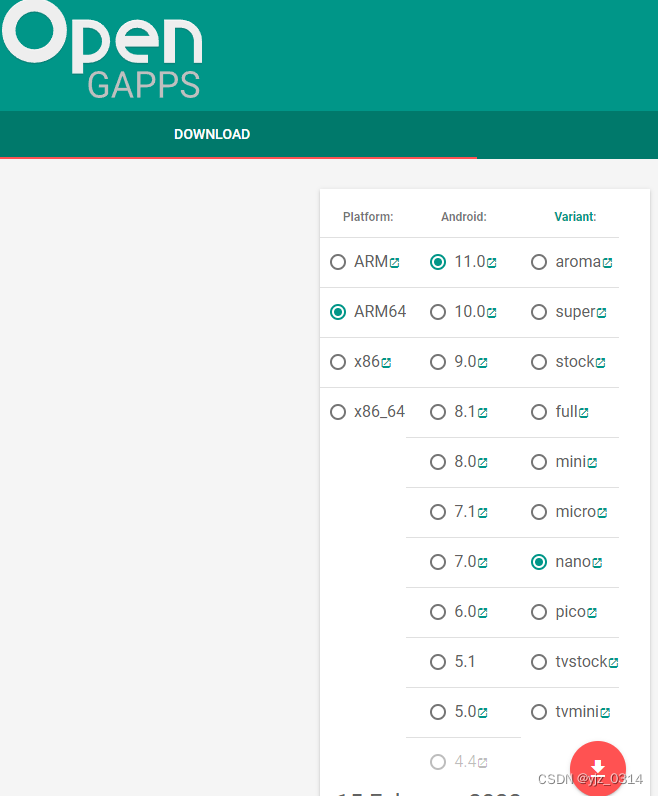Screen dimensions: 658x796
Task: Open the external link icon next to ARM
Action: click(394, 263)
